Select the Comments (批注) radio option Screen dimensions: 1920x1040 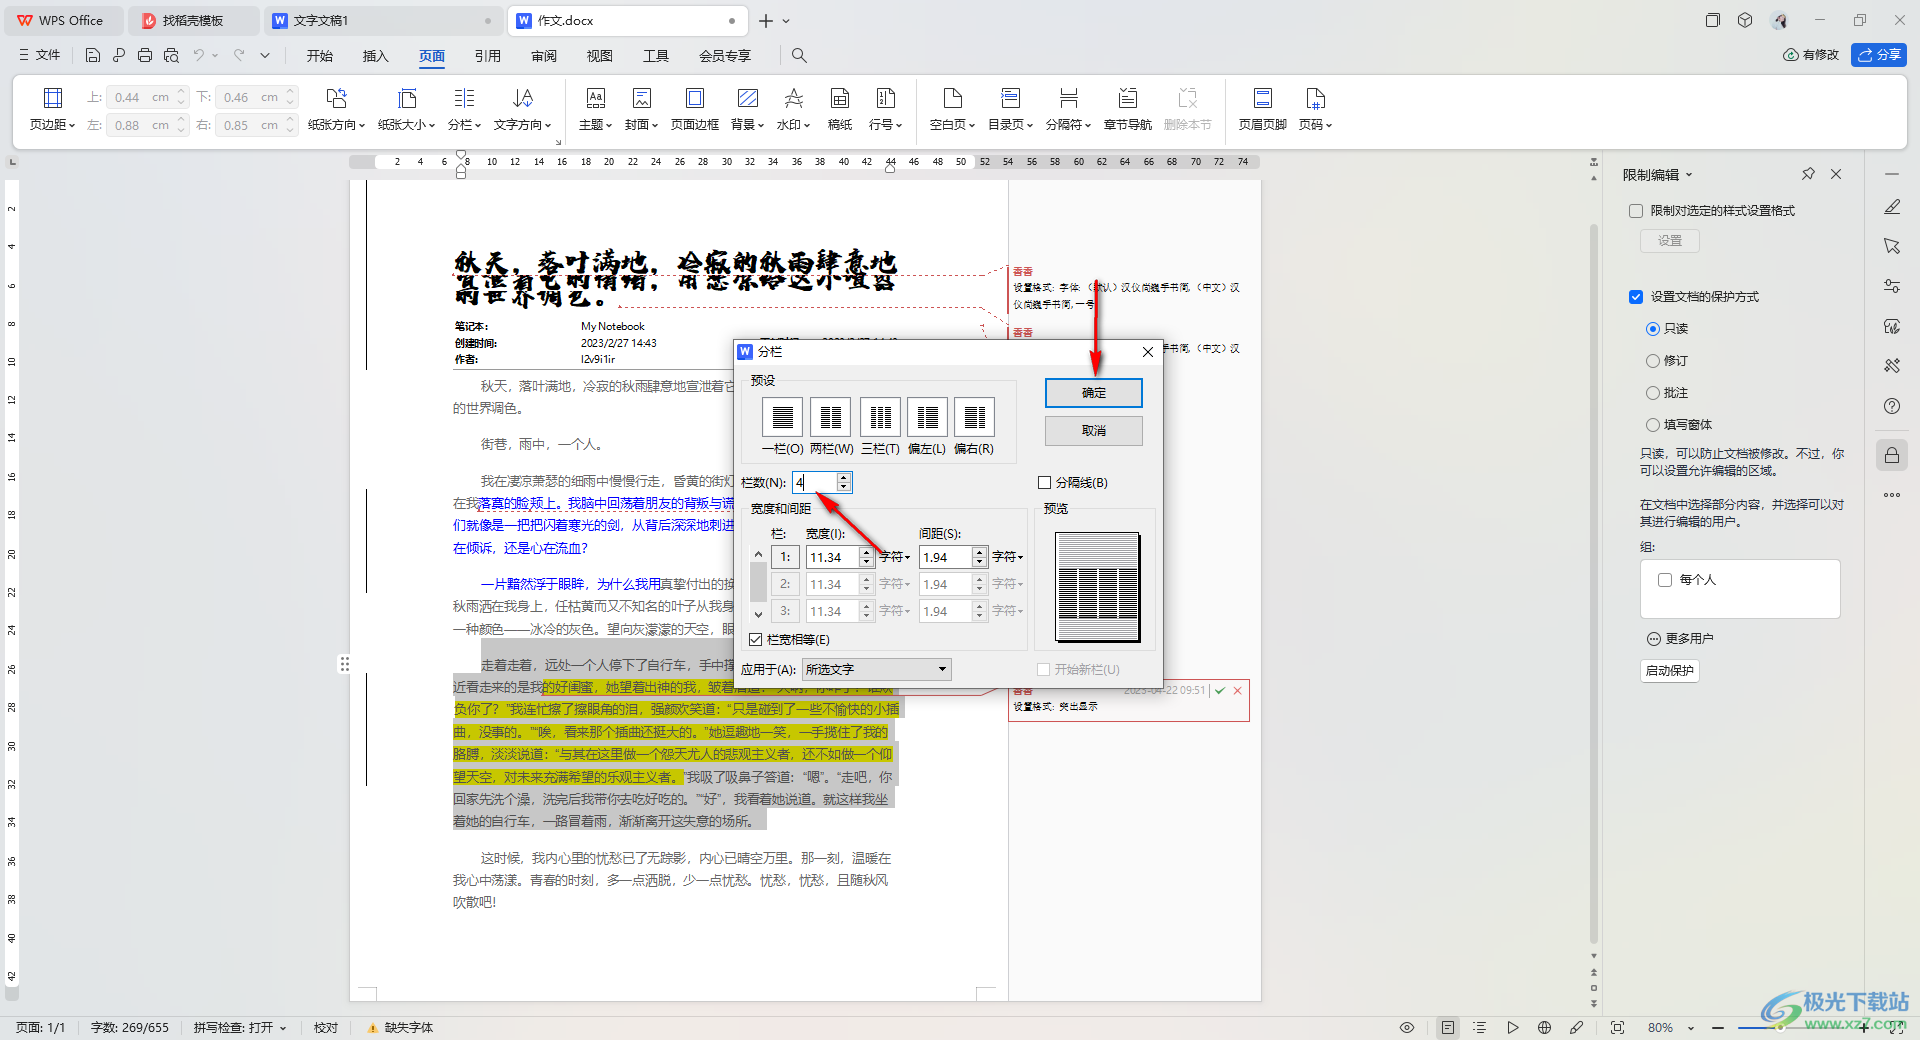1653,393
